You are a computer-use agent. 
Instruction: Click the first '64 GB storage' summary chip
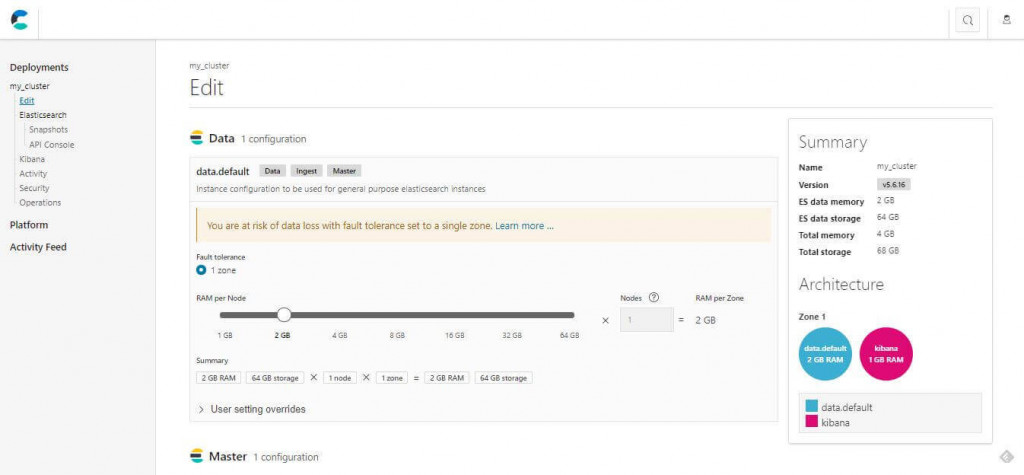275,378
